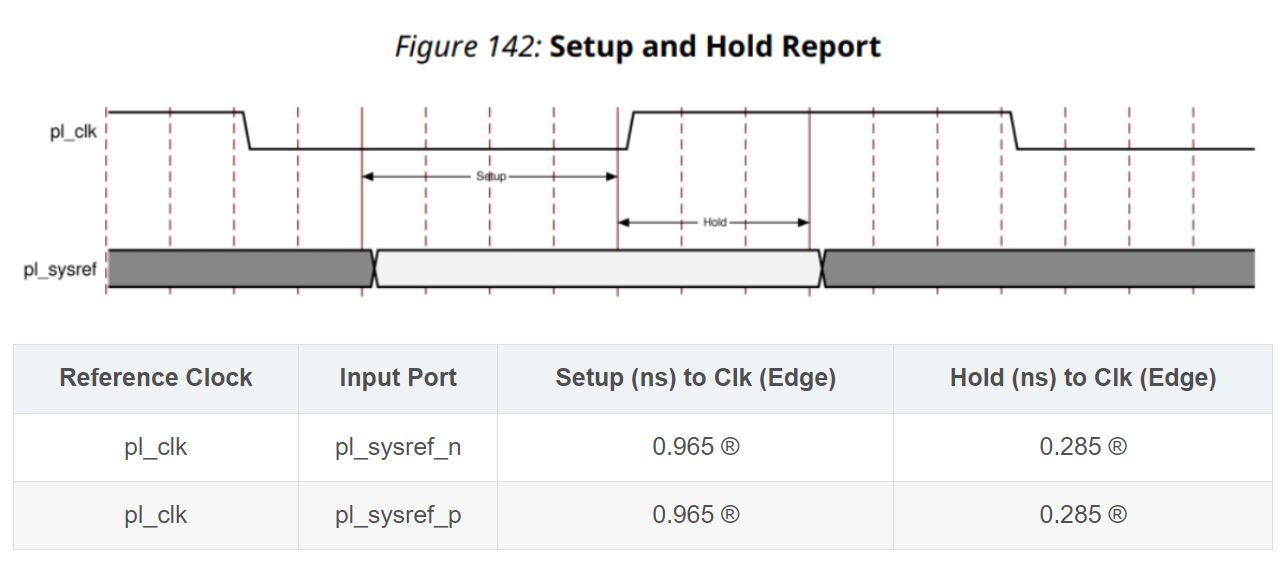Screen dimensions: 1284x569
Task: Click pl_clk reference clock in first row
Action: [156, 447]
